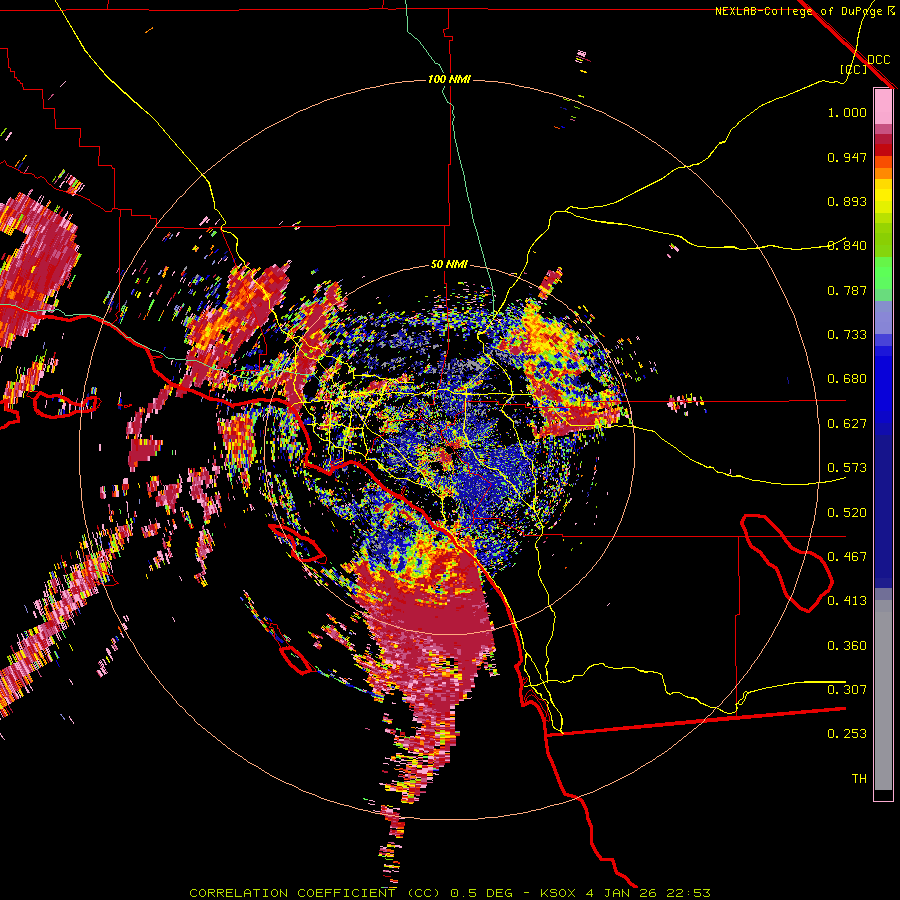
Task: Click the 0.573 legend value
Action: (x=847, y=468)
